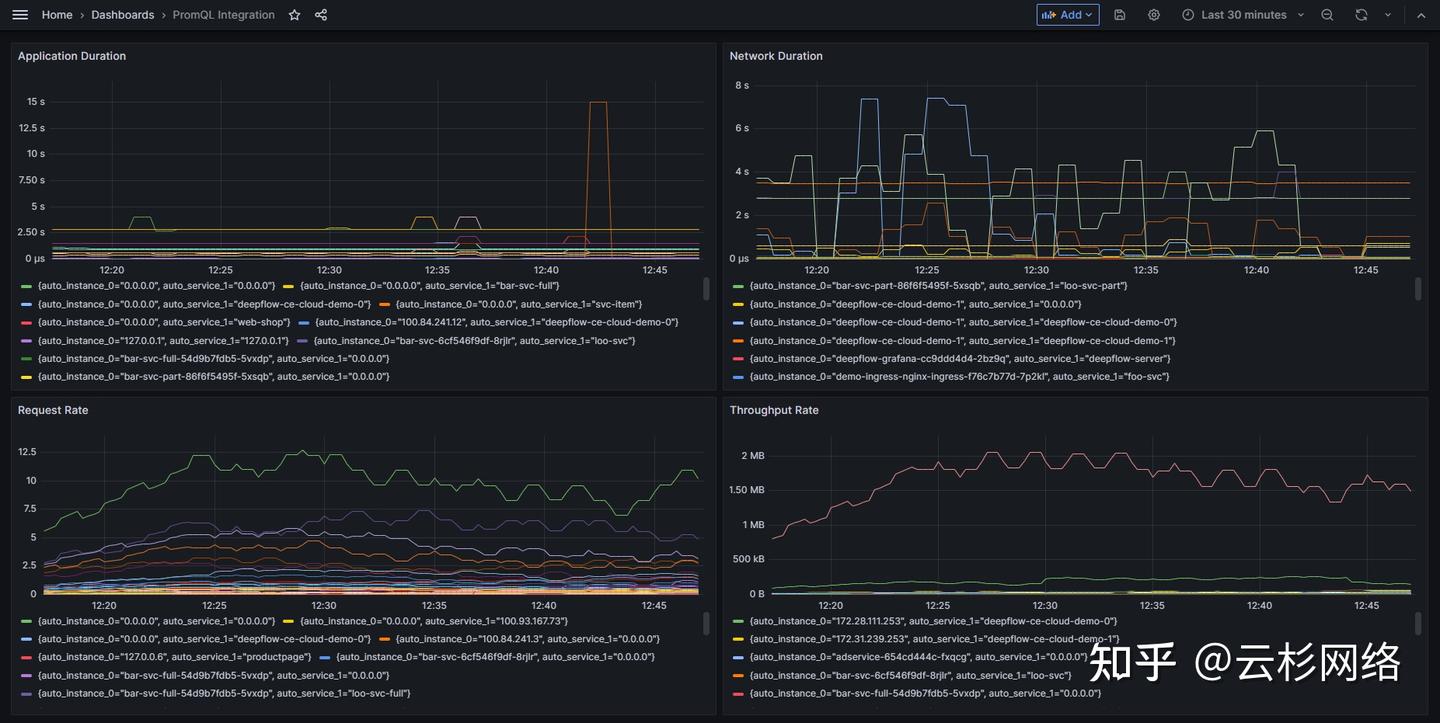The width and height of the screenshot is (1440, 723).
Task: Open Last 30 minutes time picker
Action: 1243,15
